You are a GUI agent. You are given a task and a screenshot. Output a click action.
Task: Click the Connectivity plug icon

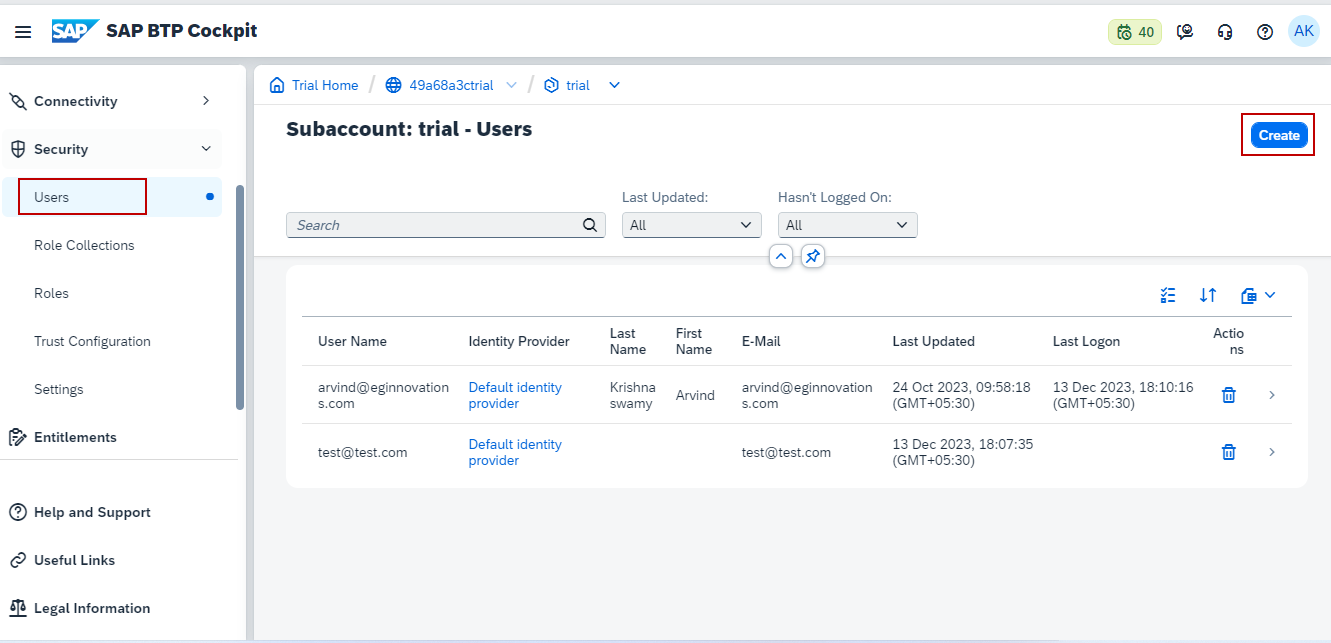pos(18,101)
